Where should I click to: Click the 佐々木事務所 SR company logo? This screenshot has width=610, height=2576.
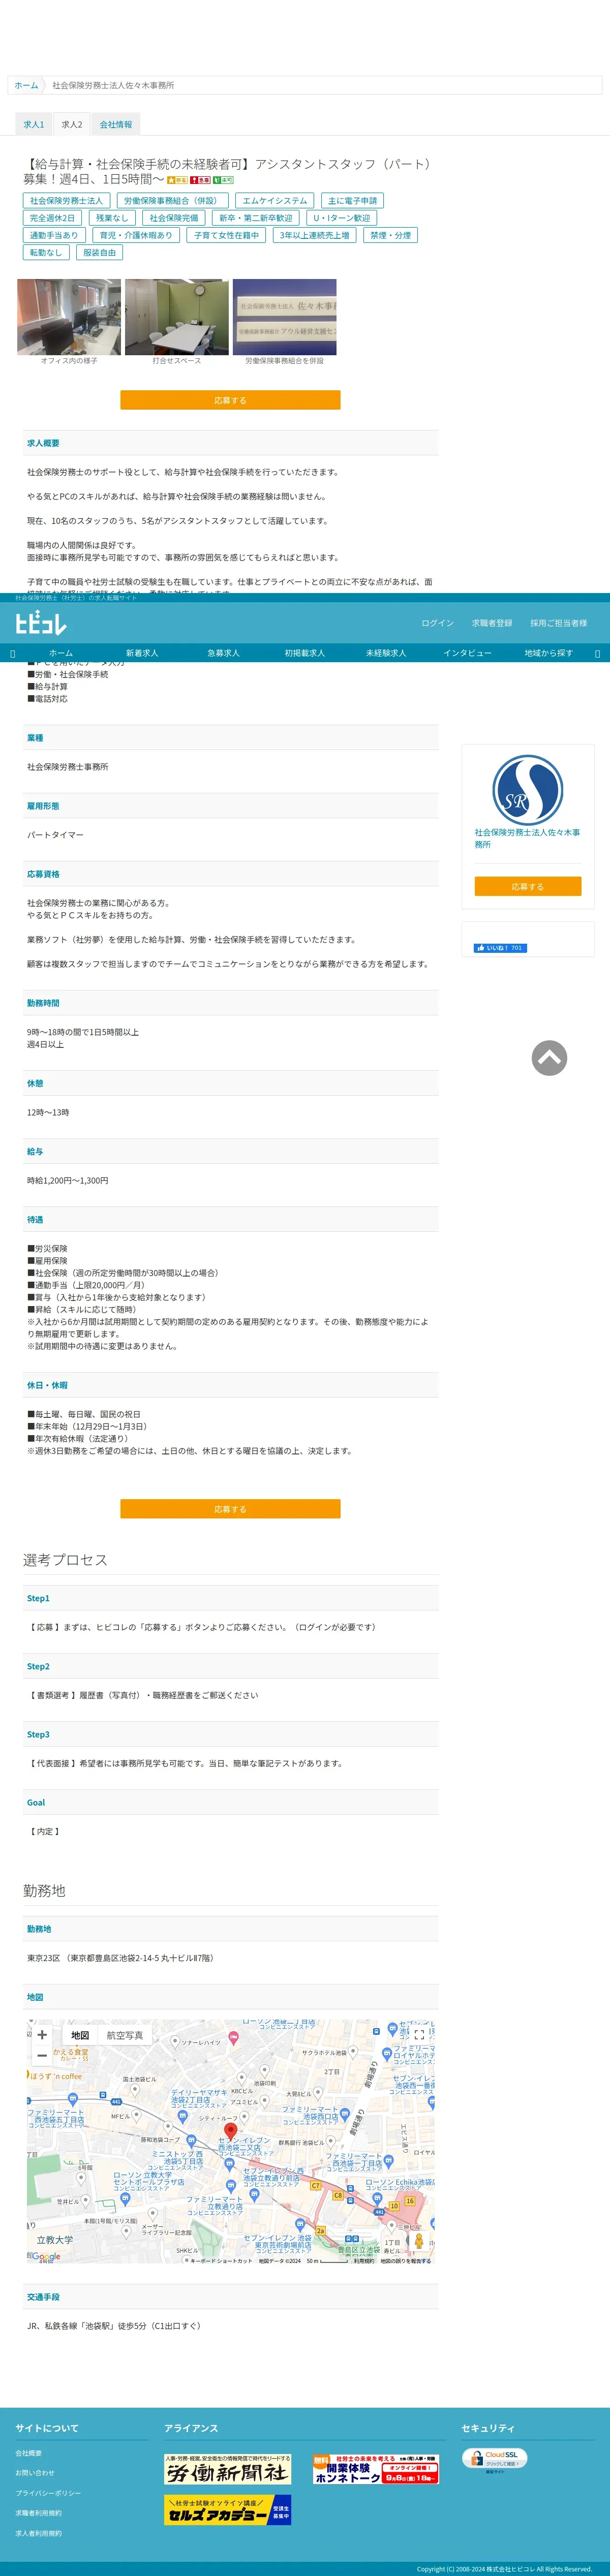tap(527, 789)
